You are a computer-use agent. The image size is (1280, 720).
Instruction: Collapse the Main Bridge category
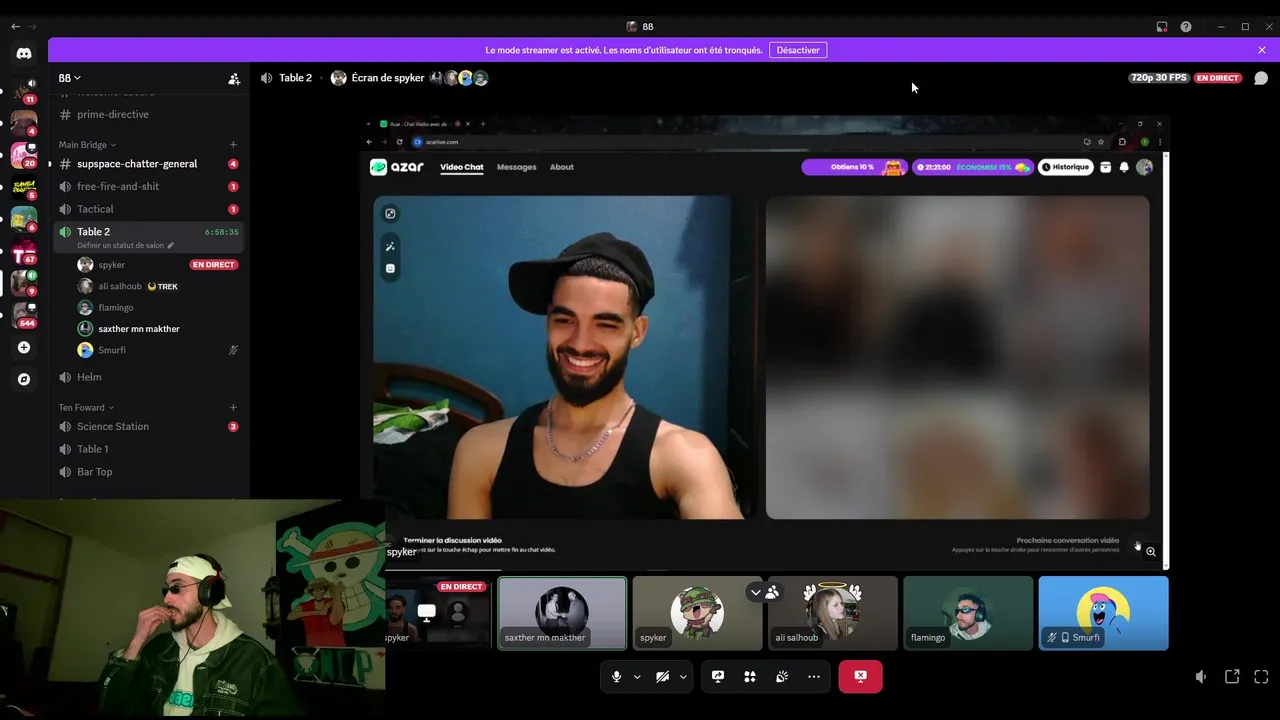coord(87,145)
